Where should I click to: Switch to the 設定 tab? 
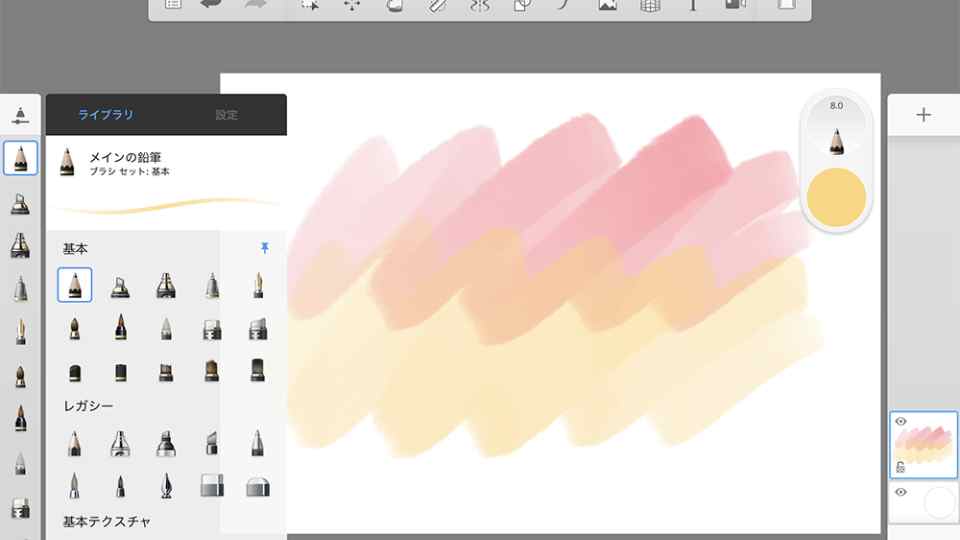pyautogui.click(x=227, y=115)
